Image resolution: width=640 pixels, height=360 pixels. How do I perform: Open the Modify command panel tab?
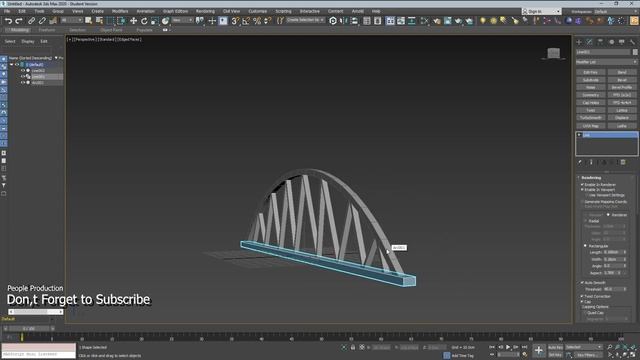click(589, 42)
